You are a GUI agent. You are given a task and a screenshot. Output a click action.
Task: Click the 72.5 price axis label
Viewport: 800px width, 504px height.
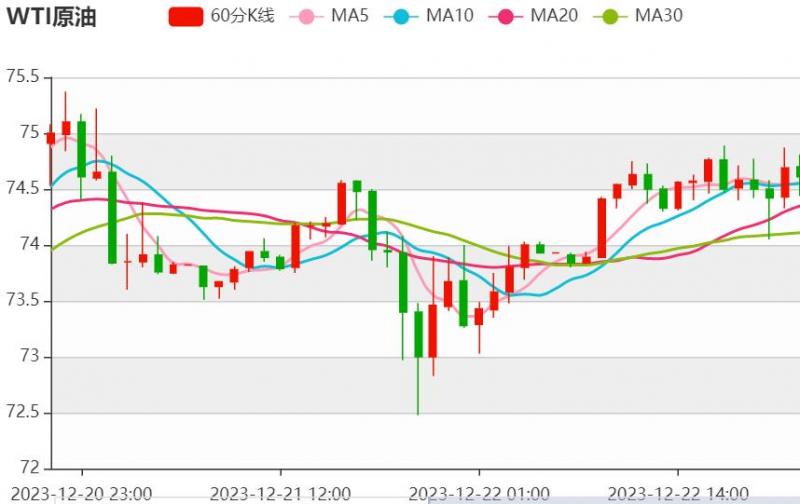22,413
